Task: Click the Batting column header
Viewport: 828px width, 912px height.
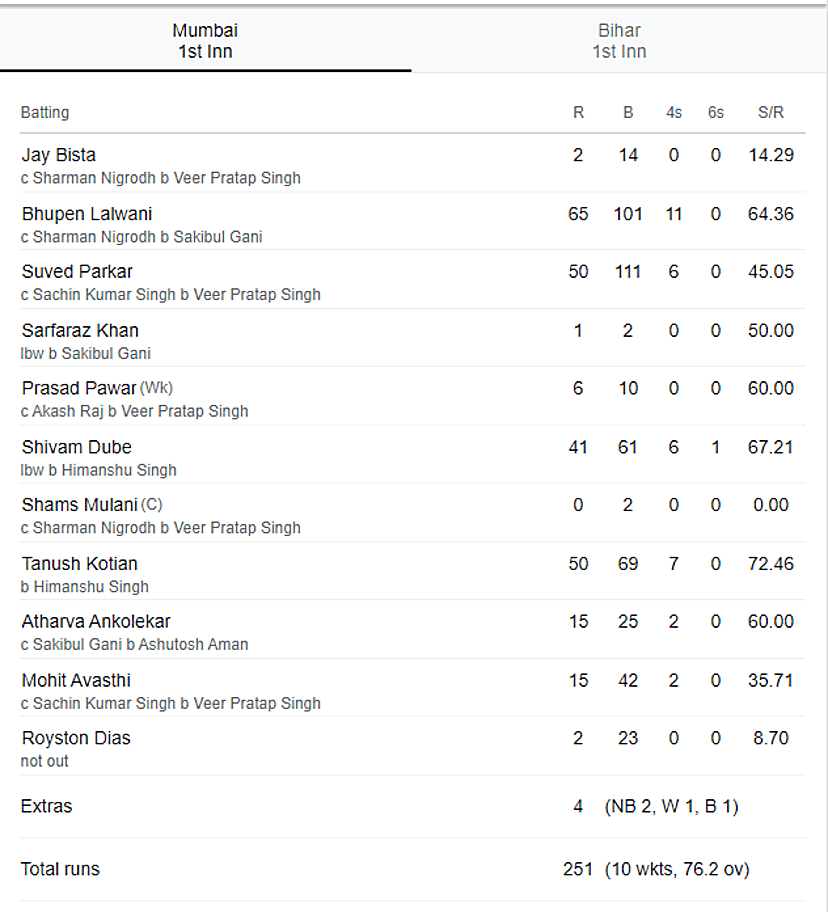Action: 45,112
